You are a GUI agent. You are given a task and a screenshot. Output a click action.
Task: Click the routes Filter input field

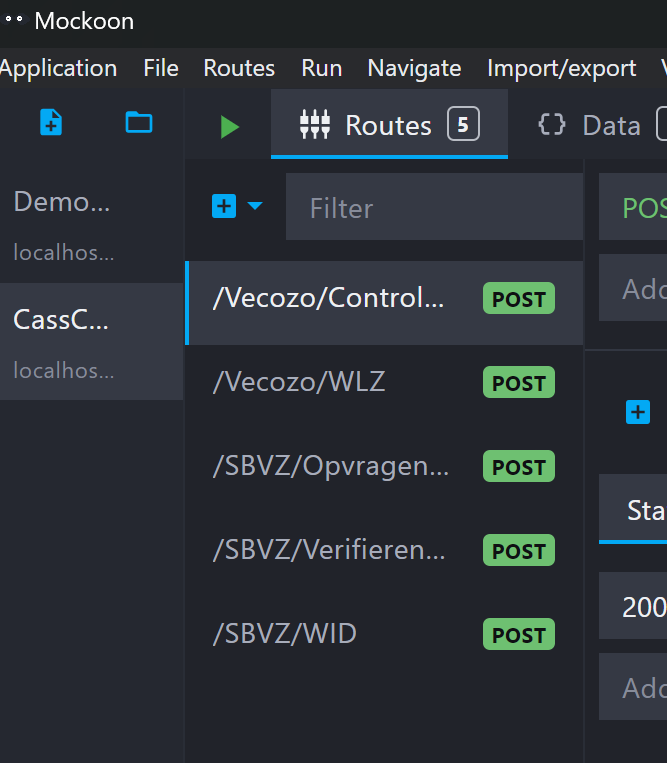pyautogui.click(x=433, y=208)
